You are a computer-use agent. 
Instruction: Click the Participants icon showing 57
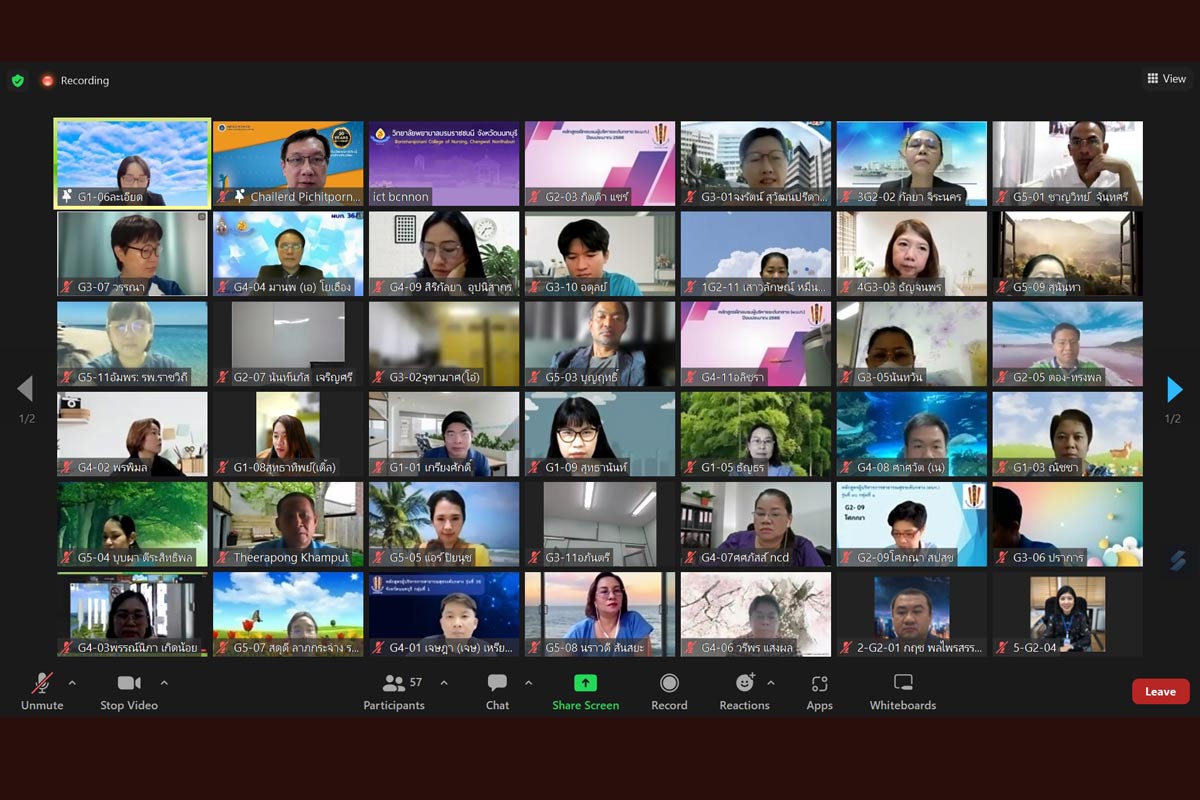point(394,684)
